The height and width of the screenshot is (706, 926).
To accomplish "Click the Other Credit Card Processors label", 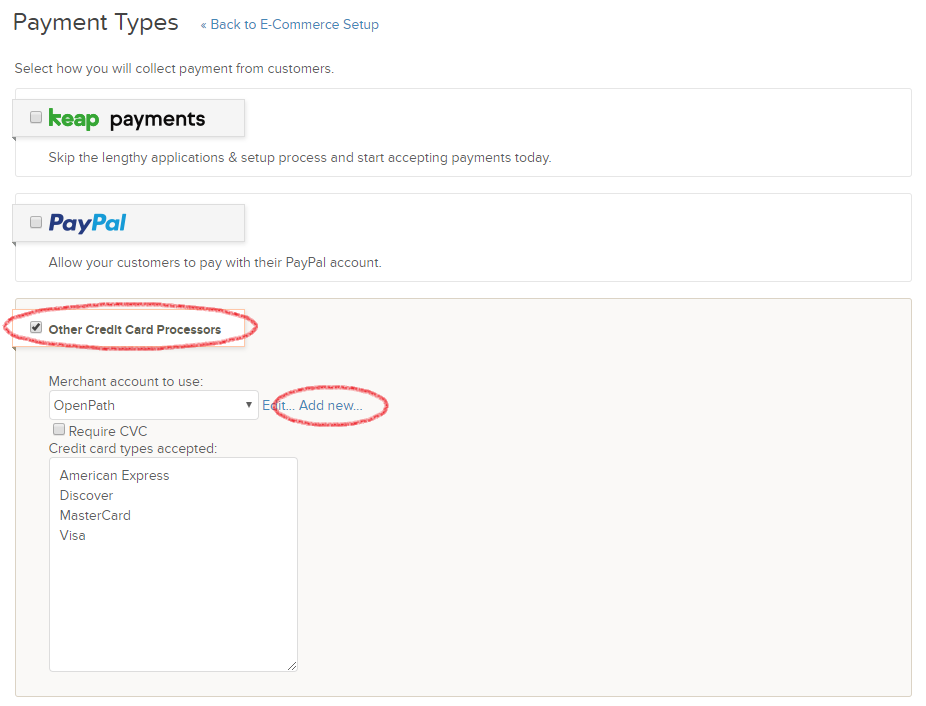I will point(135,330).
